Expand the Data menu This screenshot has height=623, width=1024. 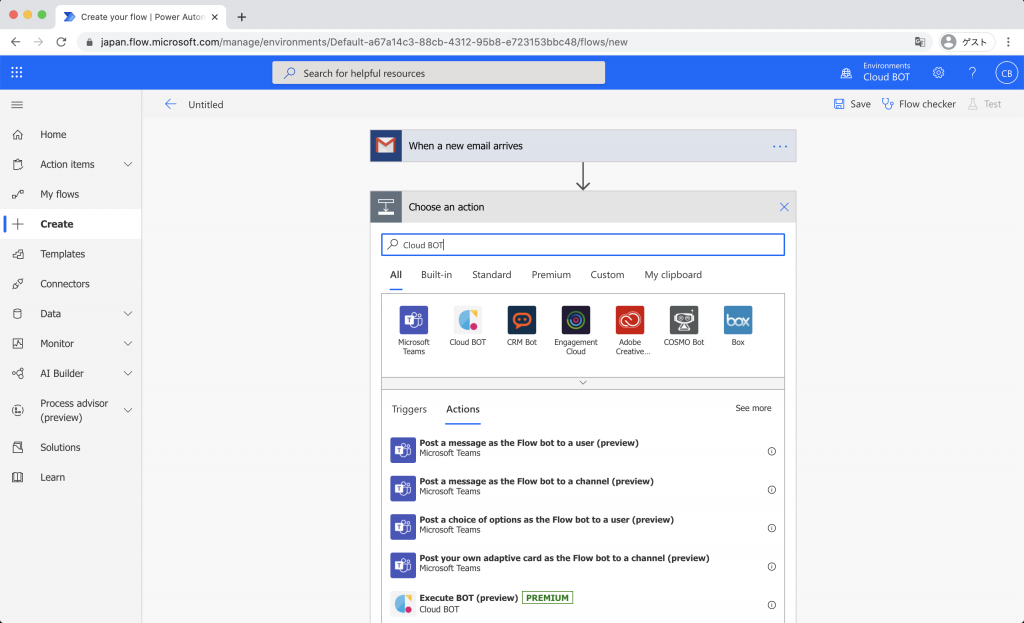pos(128,313)
